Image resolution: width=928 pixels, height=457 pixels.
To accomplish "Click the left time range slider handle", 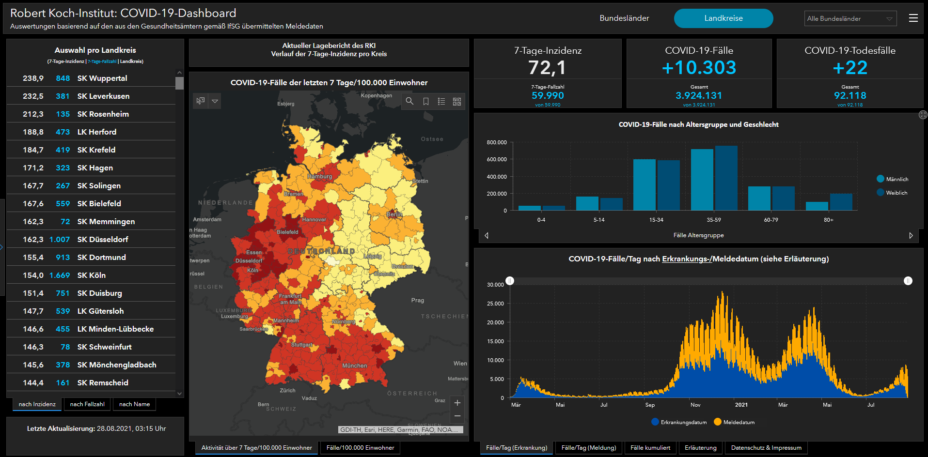I will (510, 281).
